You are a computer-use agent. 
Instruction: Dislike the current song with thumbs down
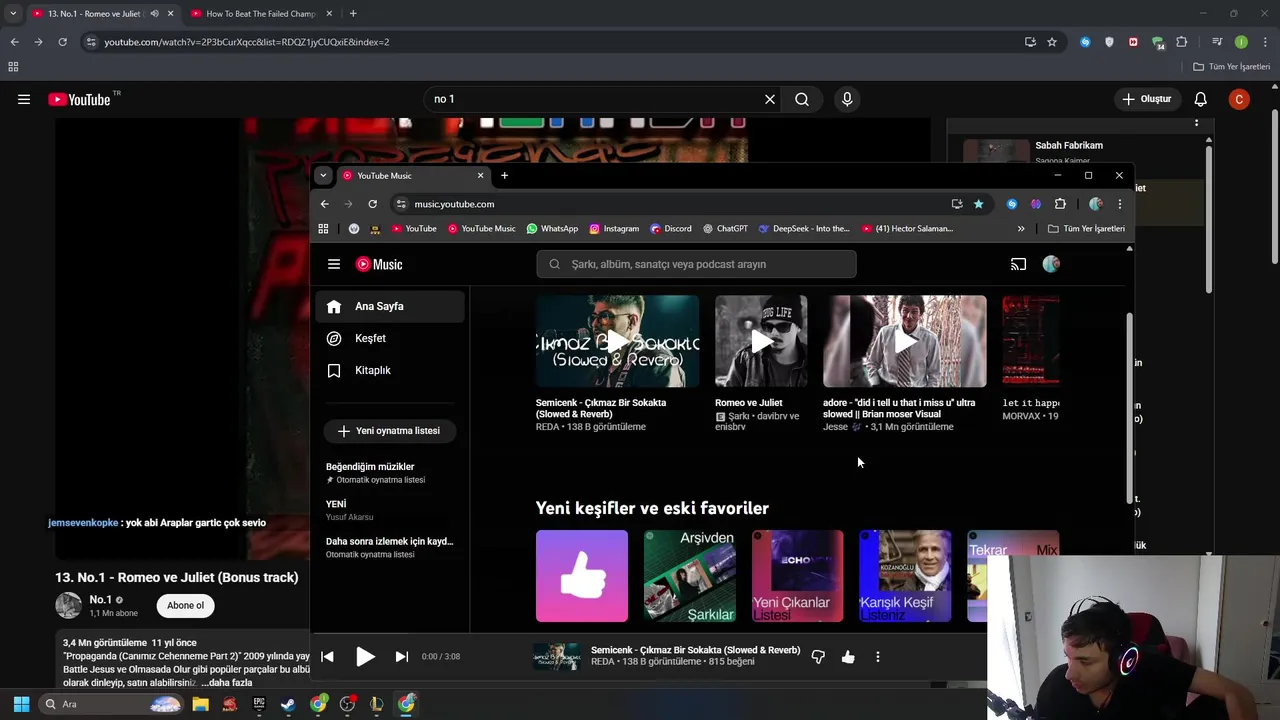click(818, 657)
